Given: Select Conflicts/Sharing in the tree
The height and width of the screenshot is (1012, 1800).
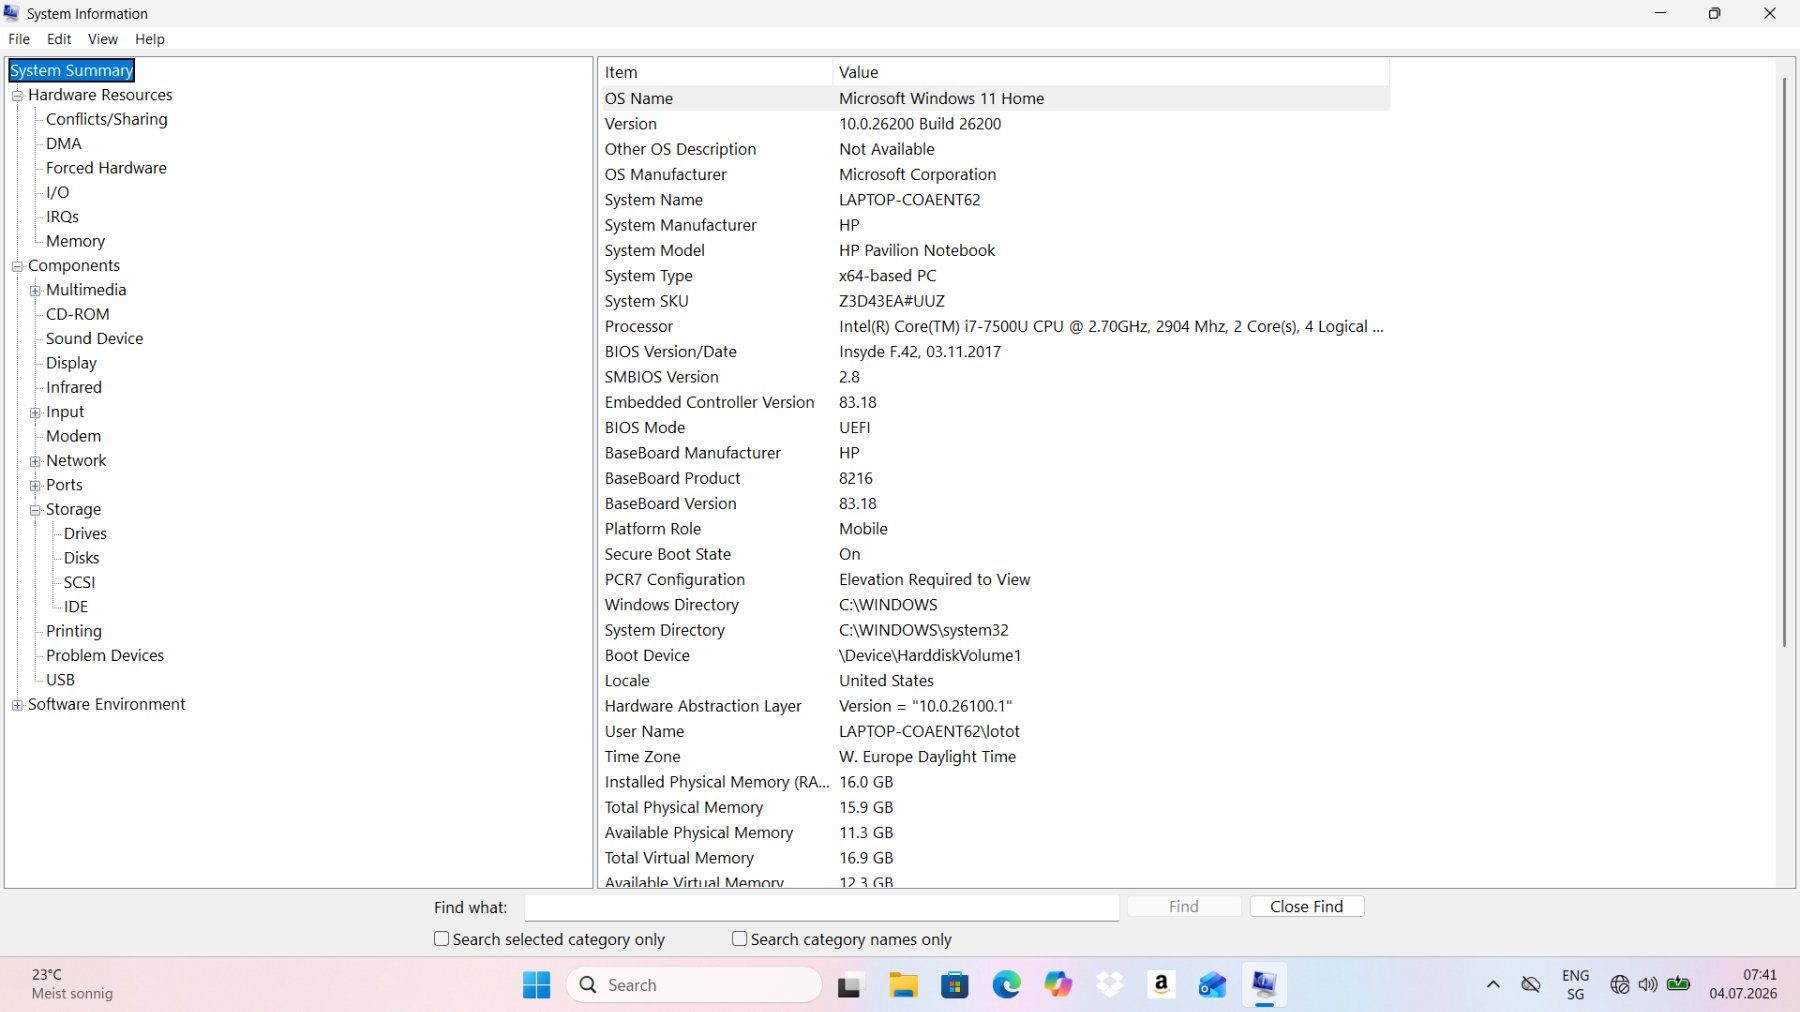Looking at the screenshot, I should (x=107, y=119).
